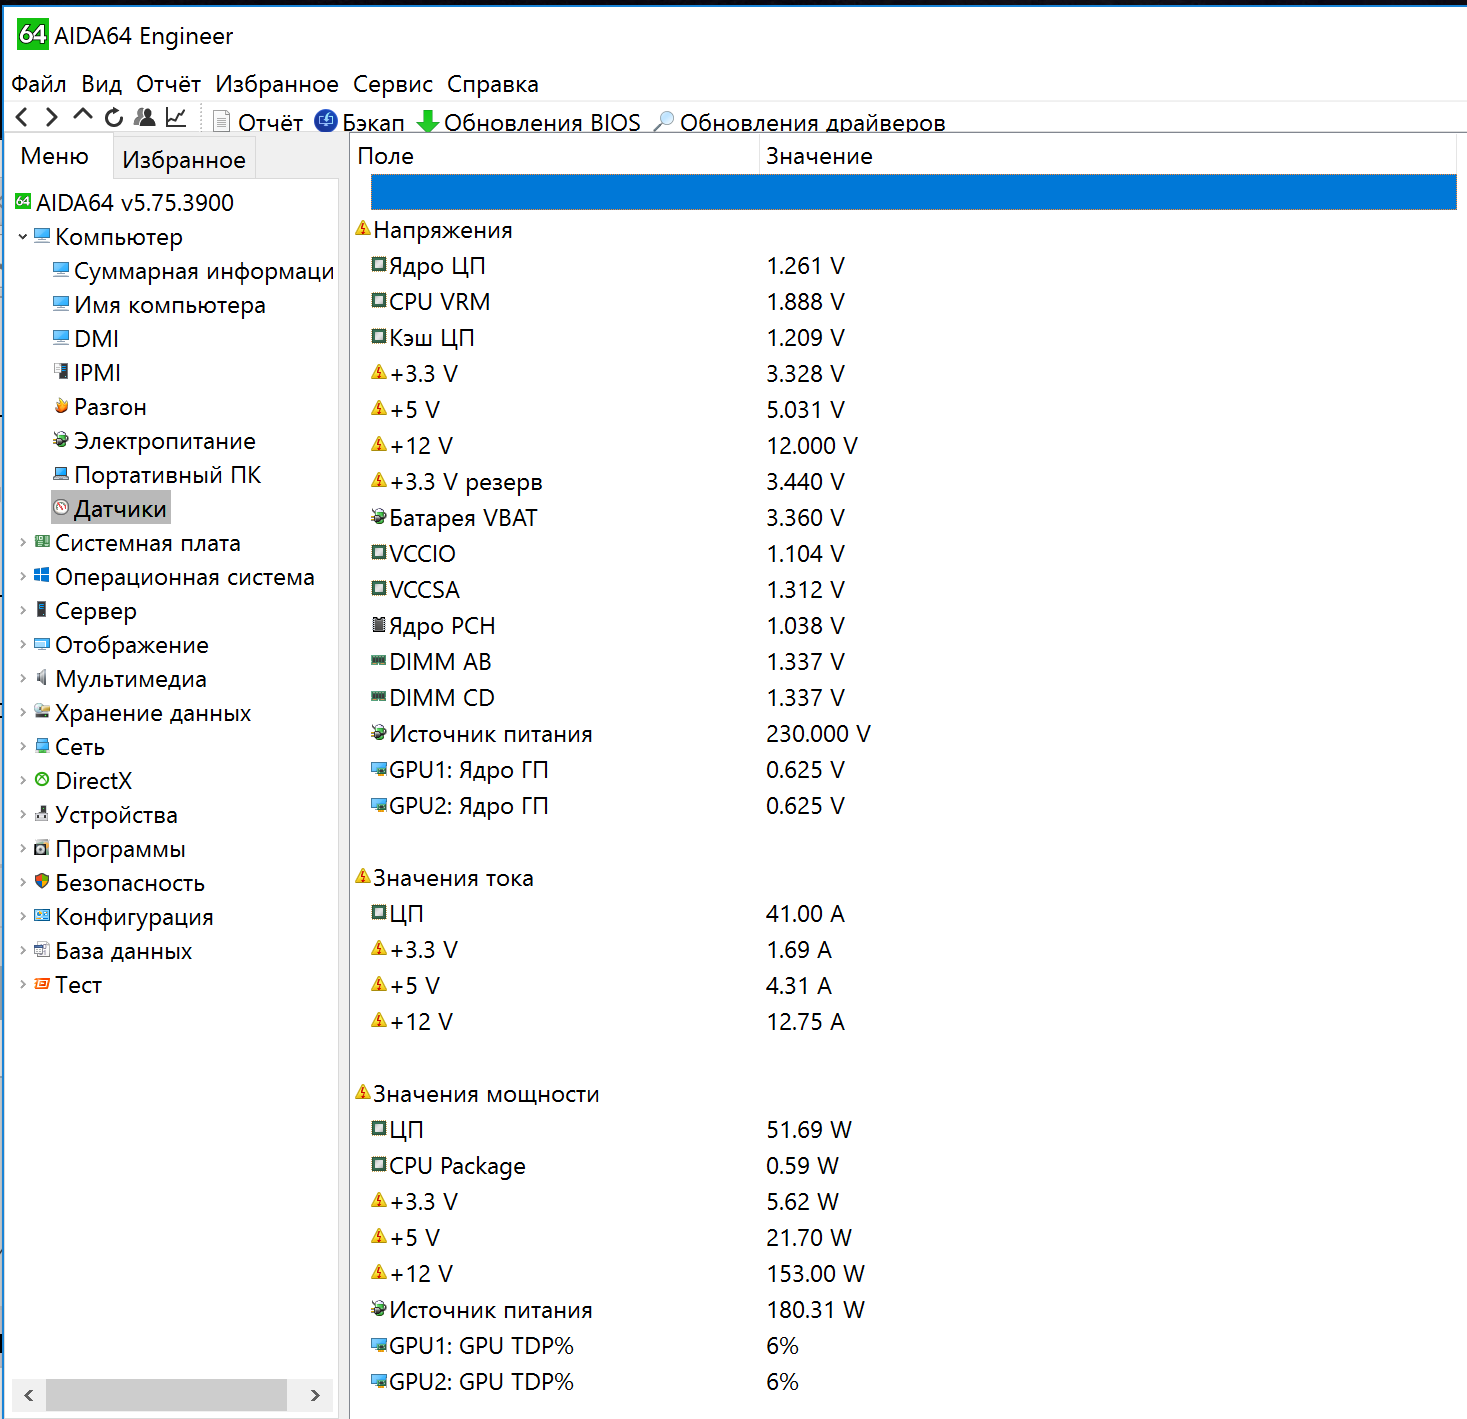
Task: Click the Отчёт toolbar document icon
Action: click(x=222, y=121)
